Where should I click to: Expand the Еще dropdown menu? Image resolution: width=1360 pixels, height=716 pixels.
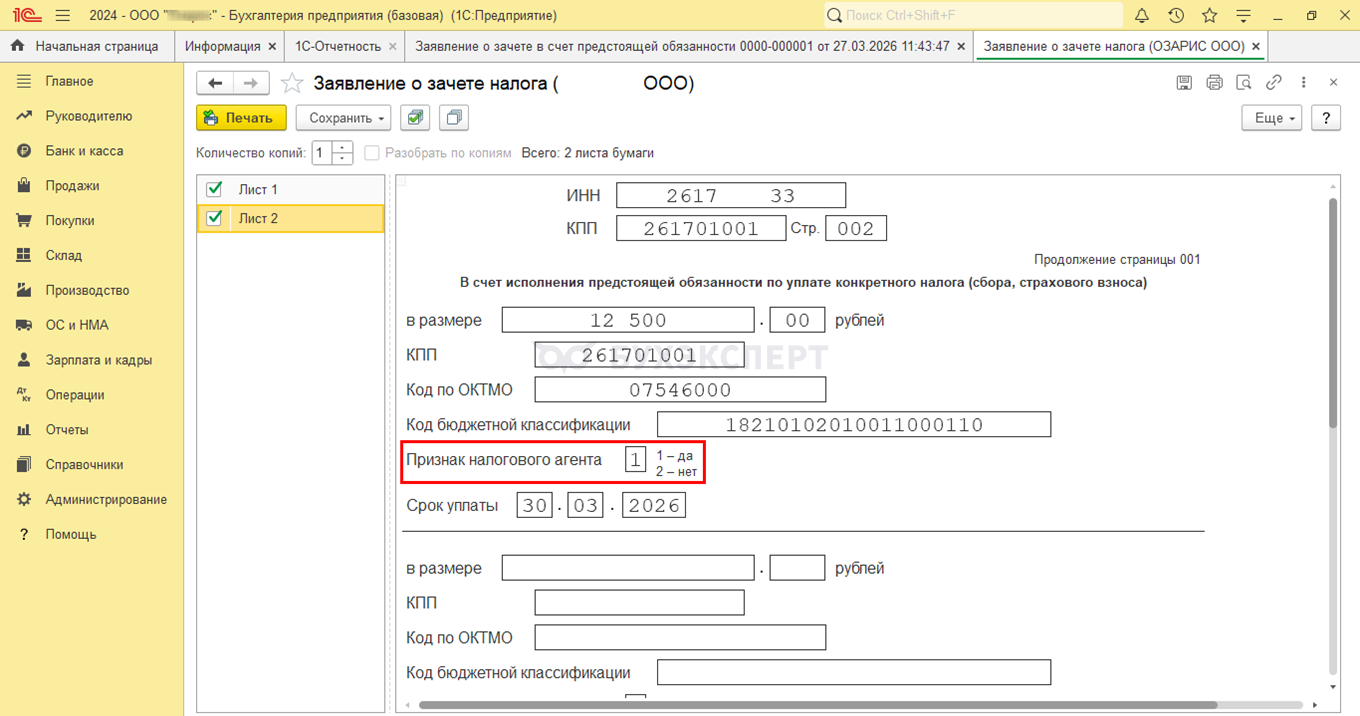tap(1275, 118)
